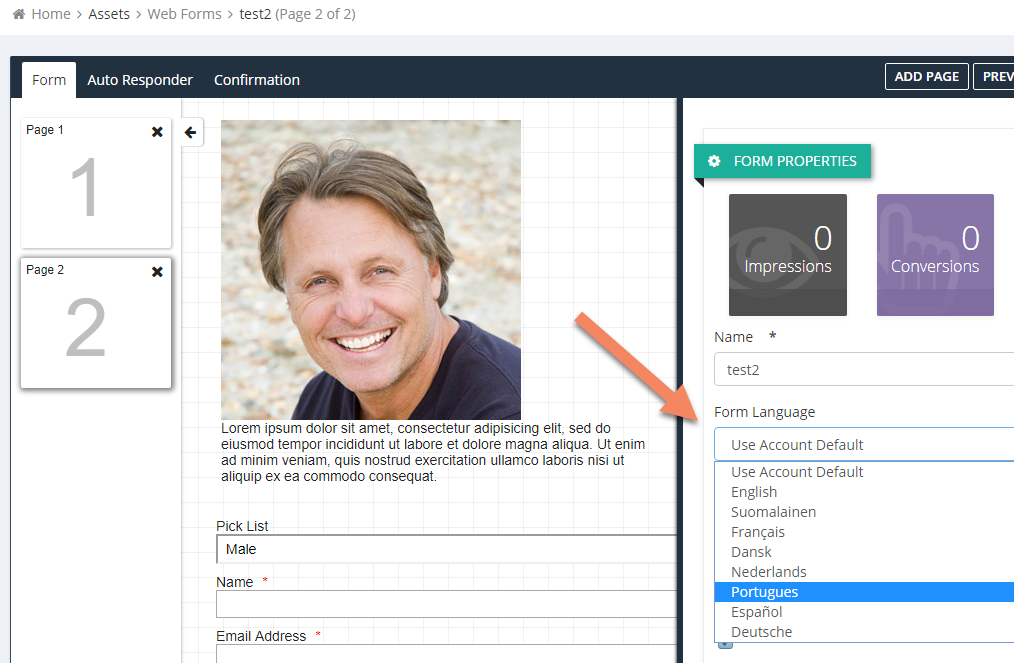1014x663 pixels.
Task: Click the form's Name input field
Action: click(446, 604)
